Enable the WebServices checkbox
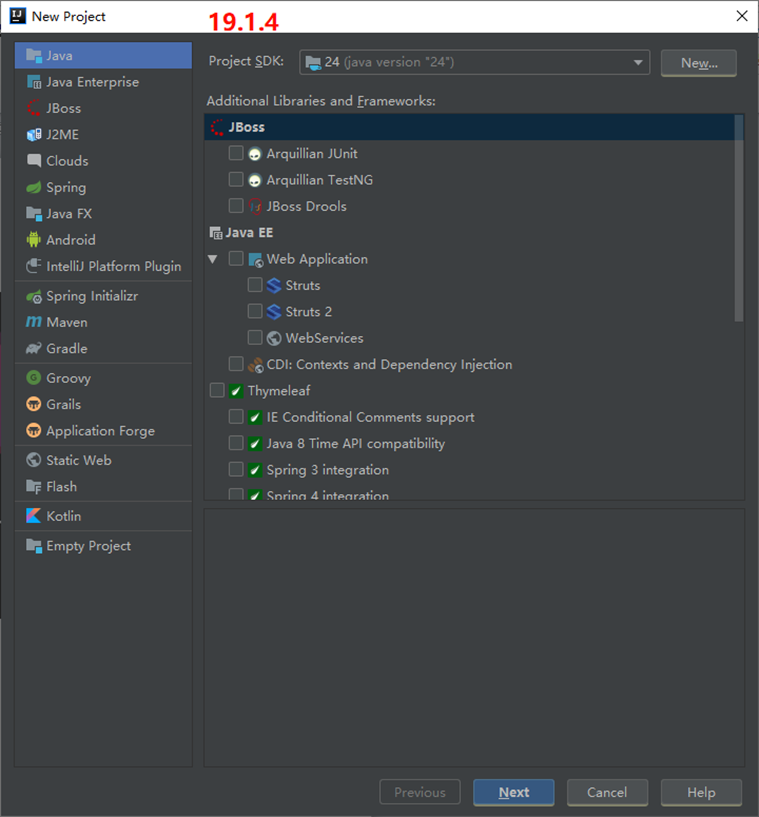759x817 pixels. [255, 338]
